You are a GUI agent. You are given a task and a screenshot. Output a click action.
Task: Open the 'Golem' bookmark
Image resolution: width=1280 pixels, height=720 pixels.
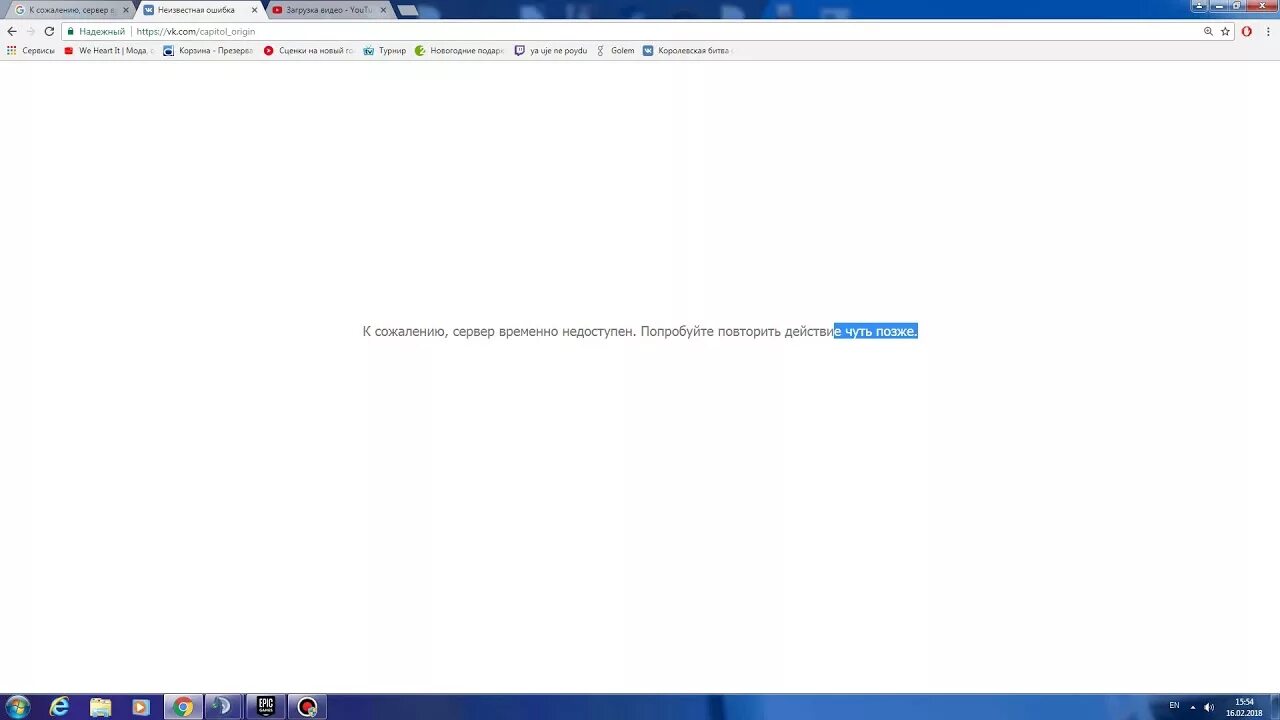tap(615, 50)
